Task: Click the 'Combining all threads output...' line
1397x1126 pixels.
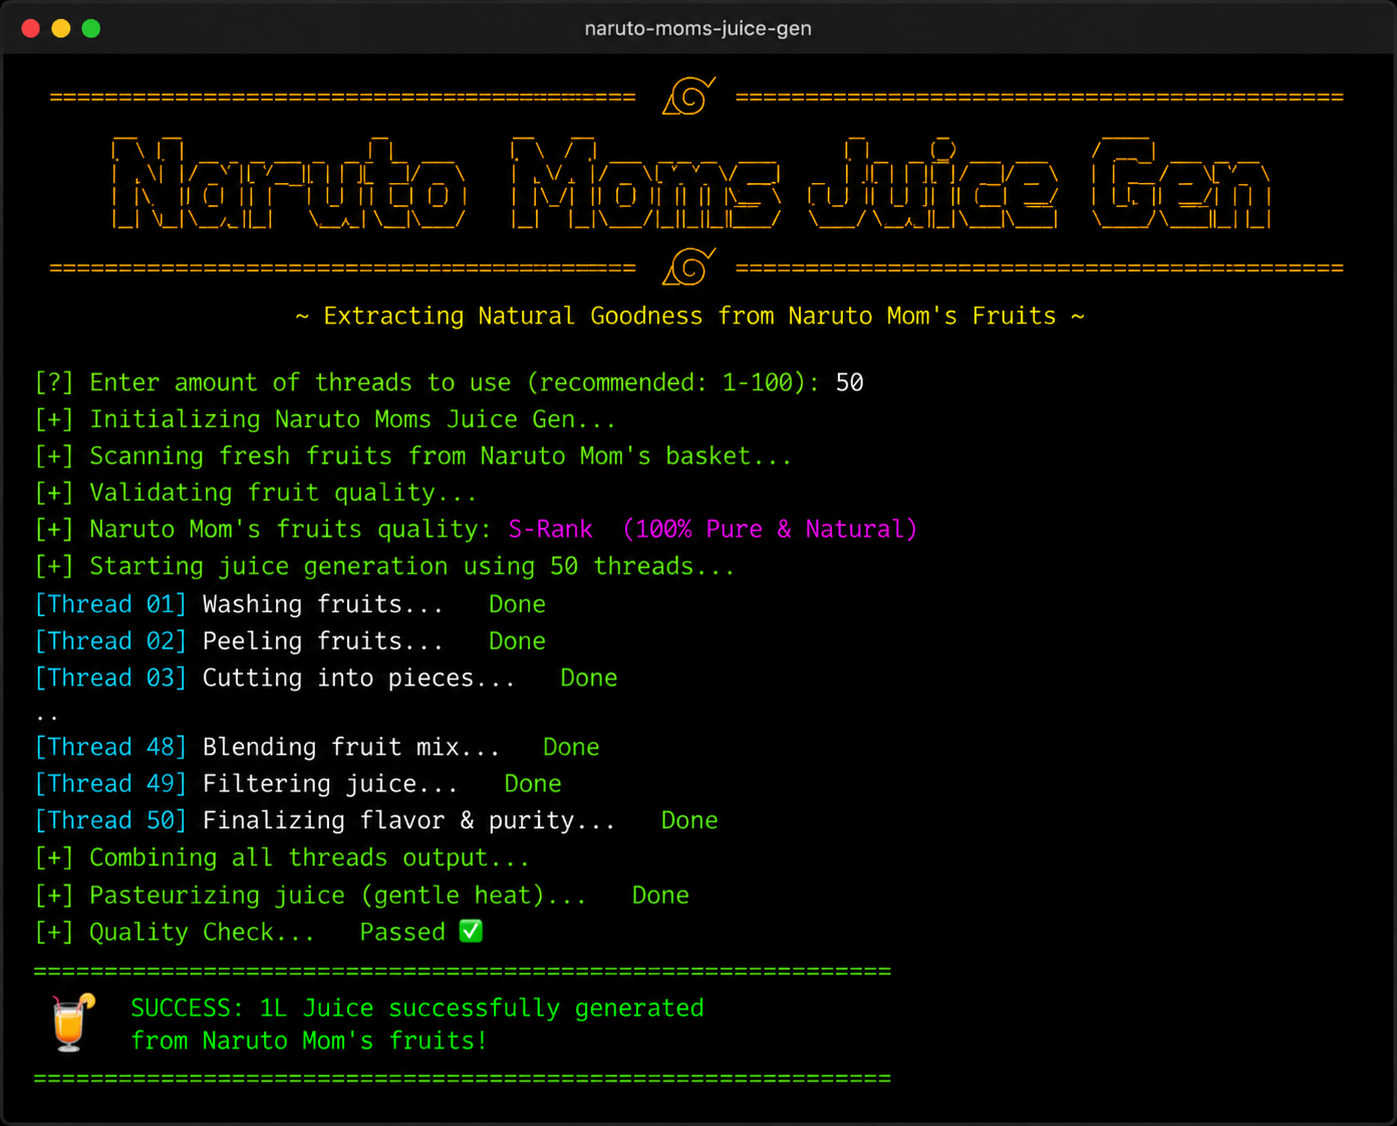Action: [x=282, y=858]
